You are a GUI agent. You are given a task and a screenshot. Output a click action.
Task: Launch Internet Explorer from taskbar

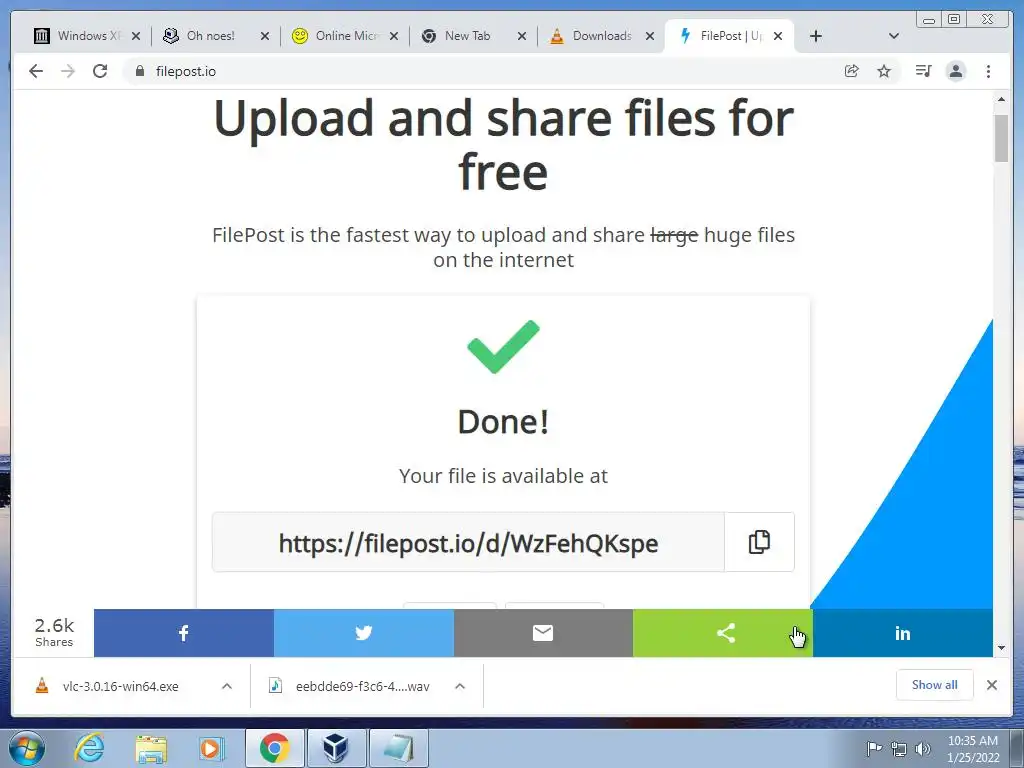point(89,748)
